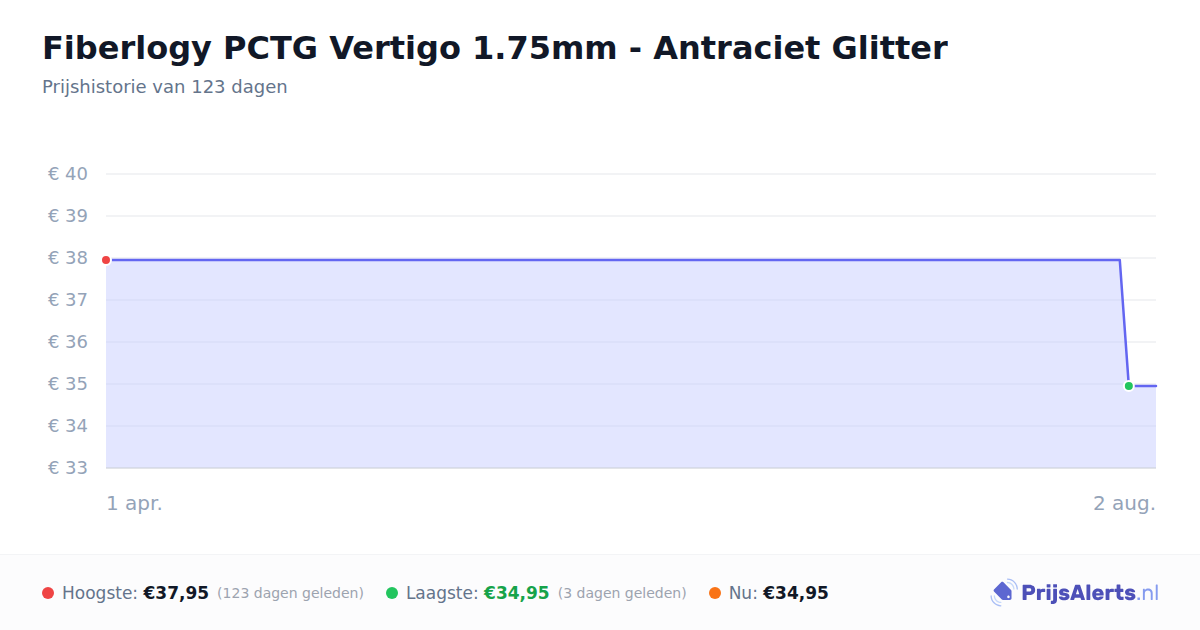Screen dimensions: 1200x630
Task: Click the Nu €34,95 current price
Action: click(796, 593)
